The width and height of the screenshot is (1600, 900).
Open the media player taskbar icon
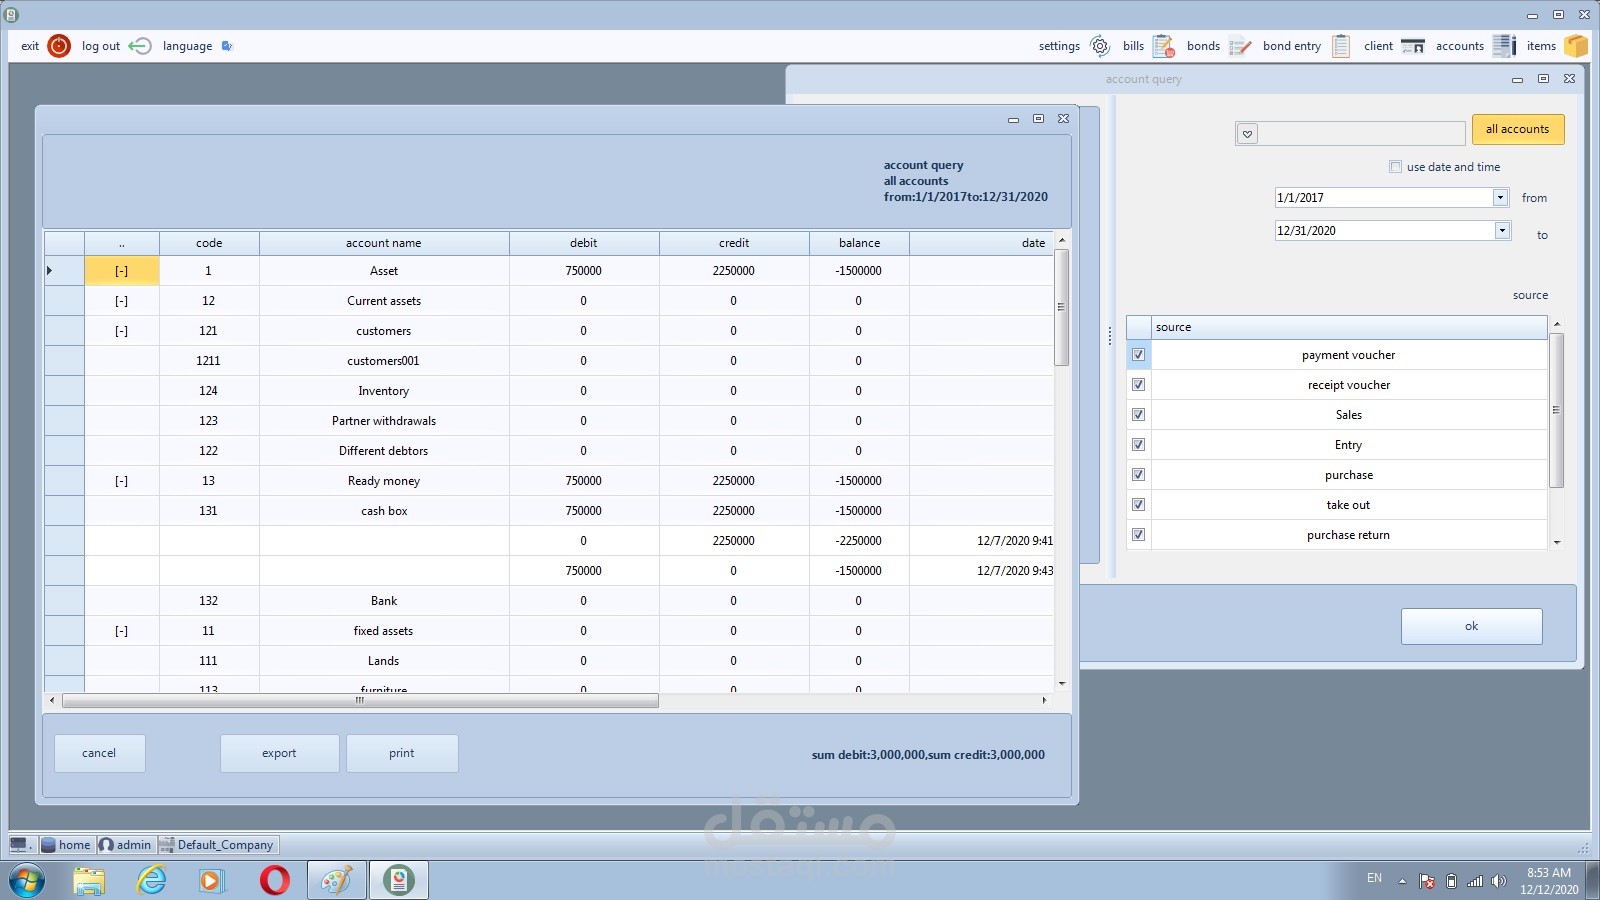[x=212, y=881]
